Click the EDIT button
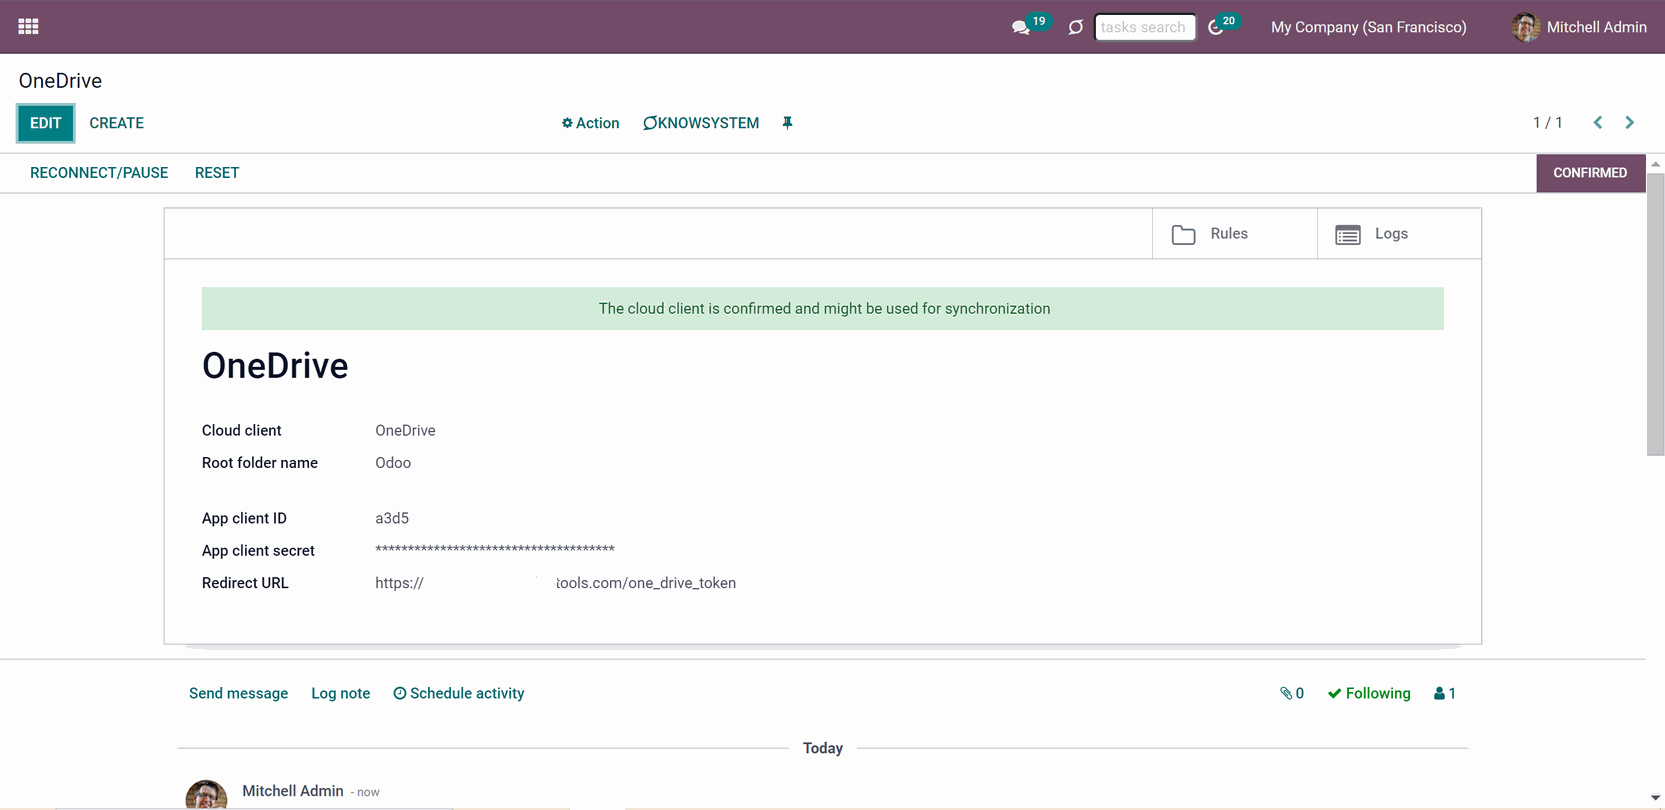The image size is (1665, 810). click(46, 123)
